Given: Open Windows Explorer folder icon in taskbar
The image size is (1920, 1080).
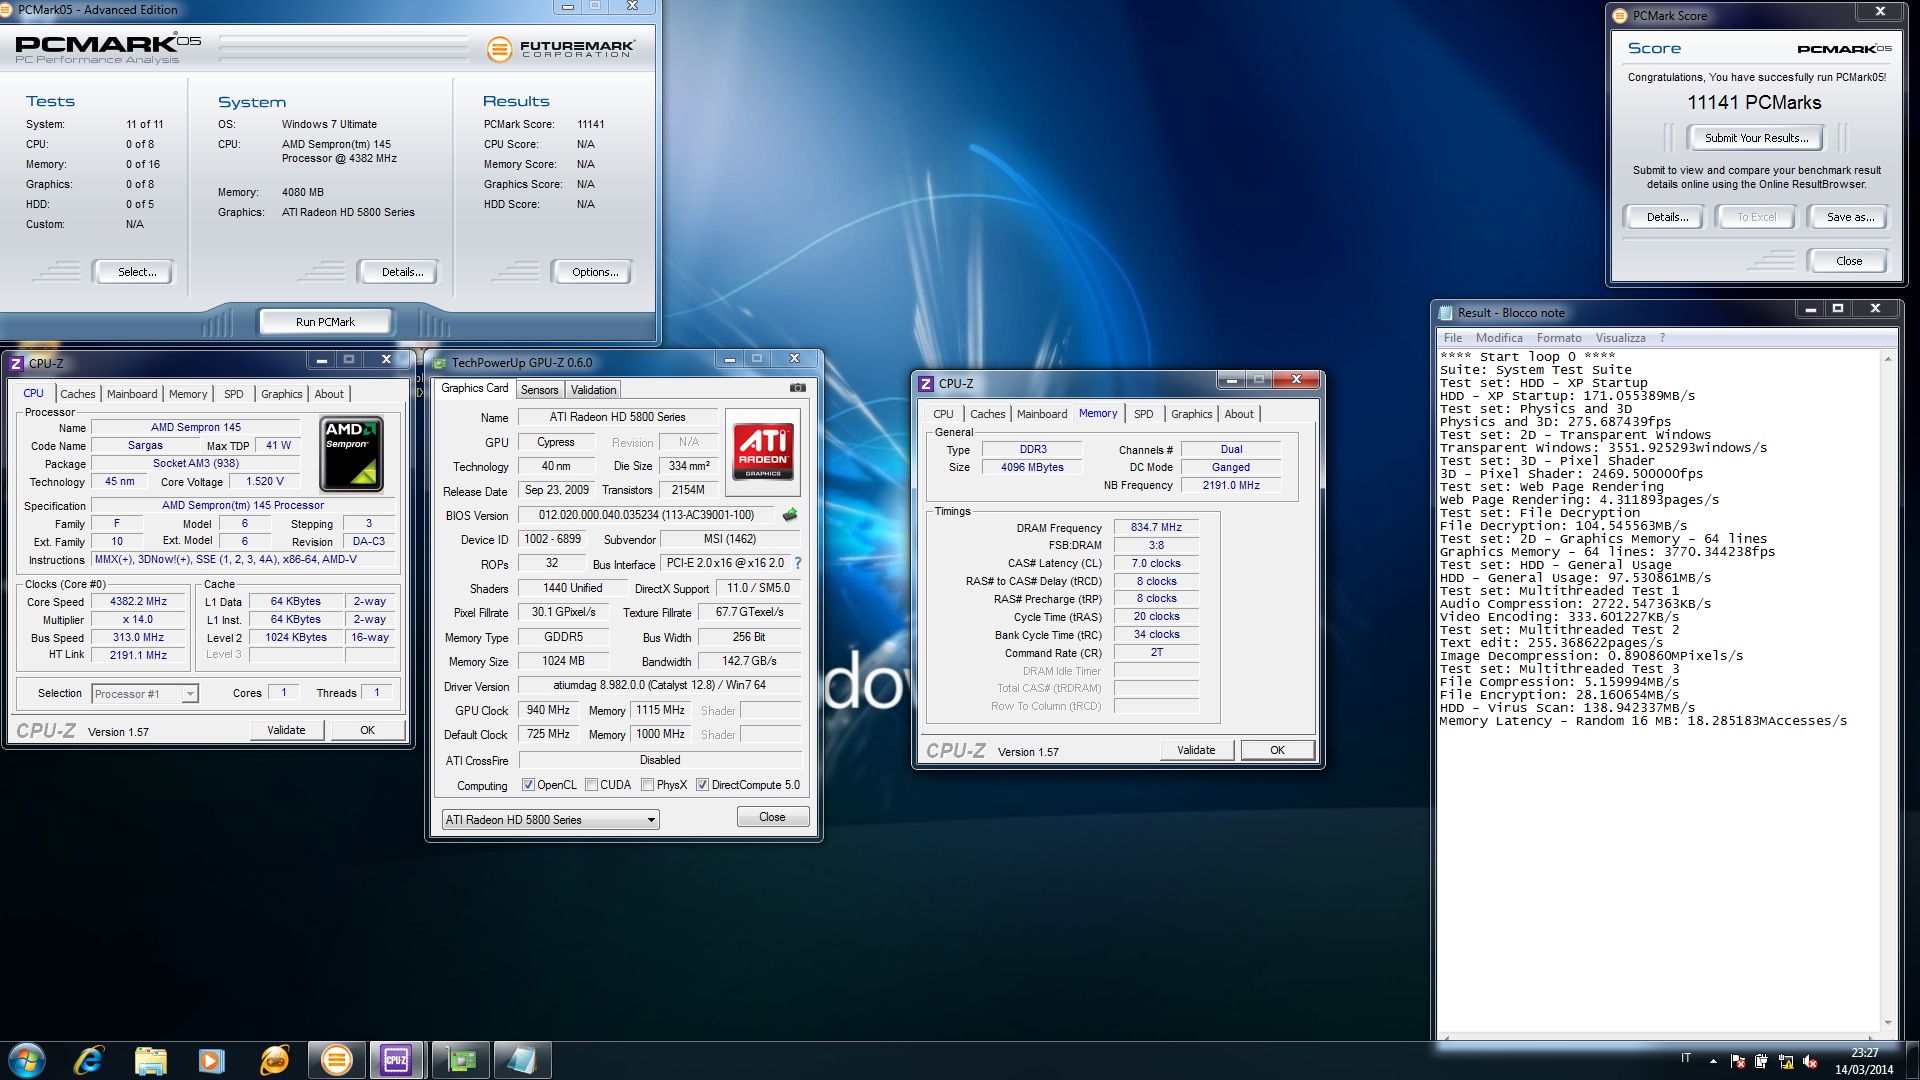Looking at the screenshot, I should [150, 1060].
